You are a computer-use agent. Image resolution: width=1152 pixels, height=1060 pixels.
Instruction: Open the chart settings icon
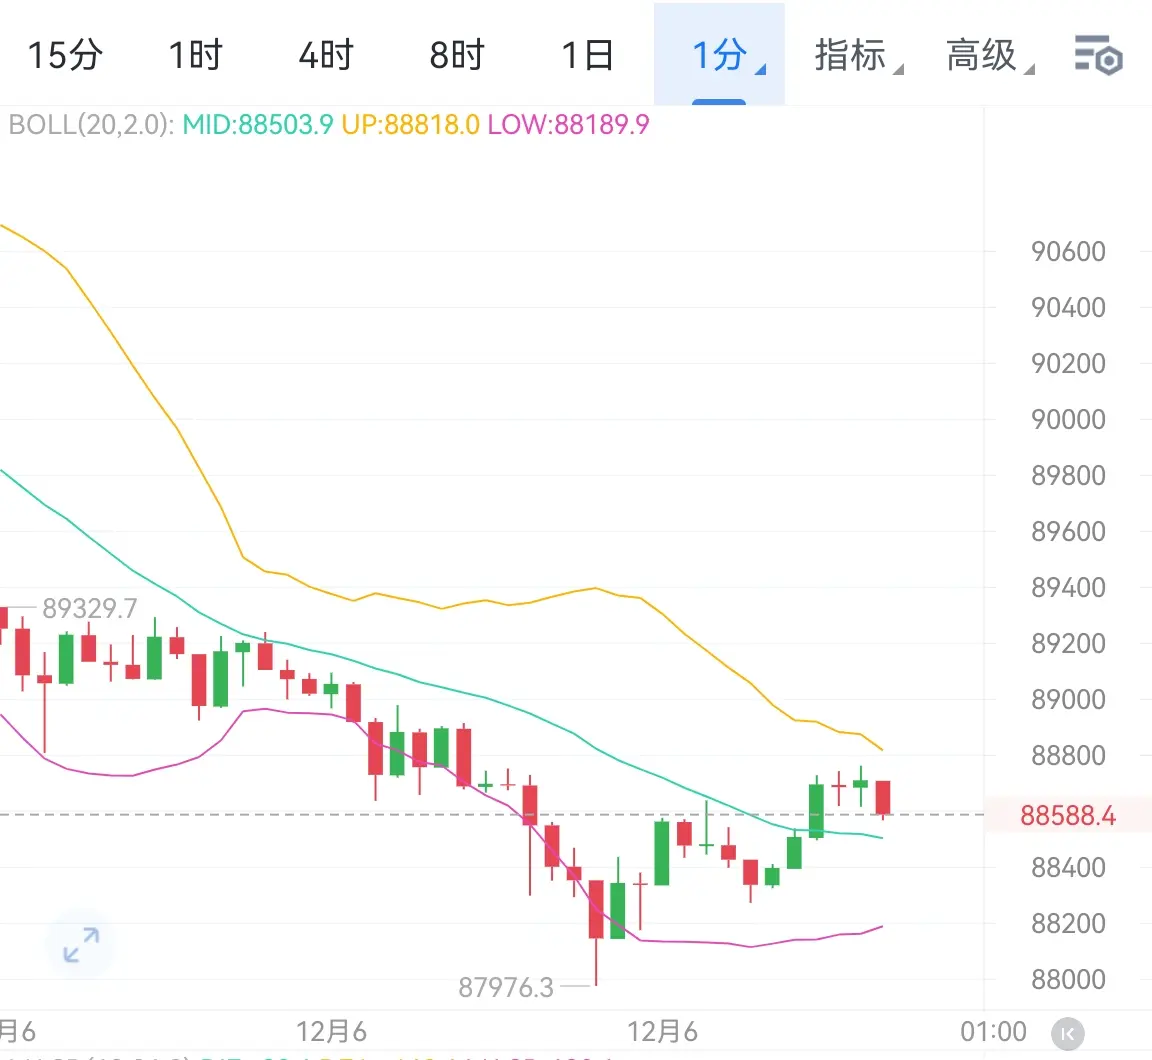1098,55
